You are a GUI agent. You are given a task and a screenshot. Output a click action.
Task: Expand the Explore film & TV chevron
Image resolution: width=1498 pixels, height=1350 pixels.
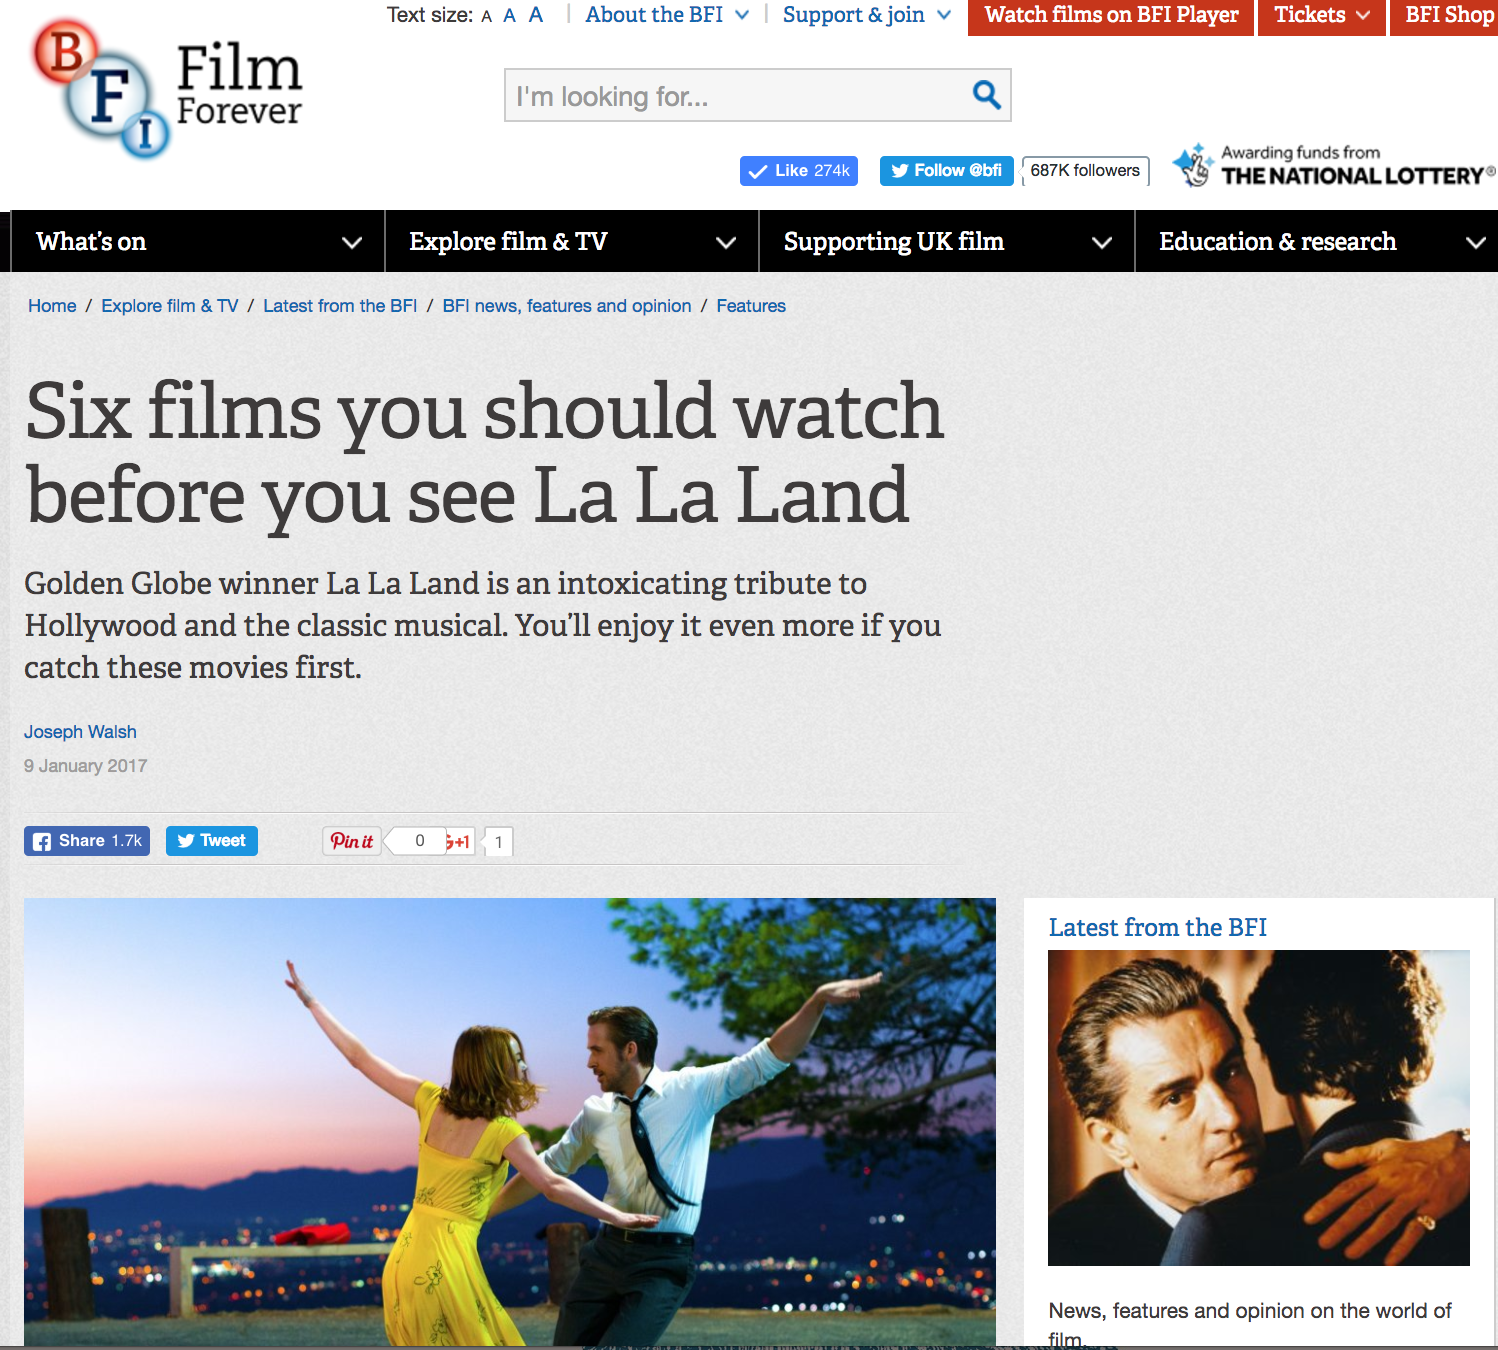click(x=726, y=242)
